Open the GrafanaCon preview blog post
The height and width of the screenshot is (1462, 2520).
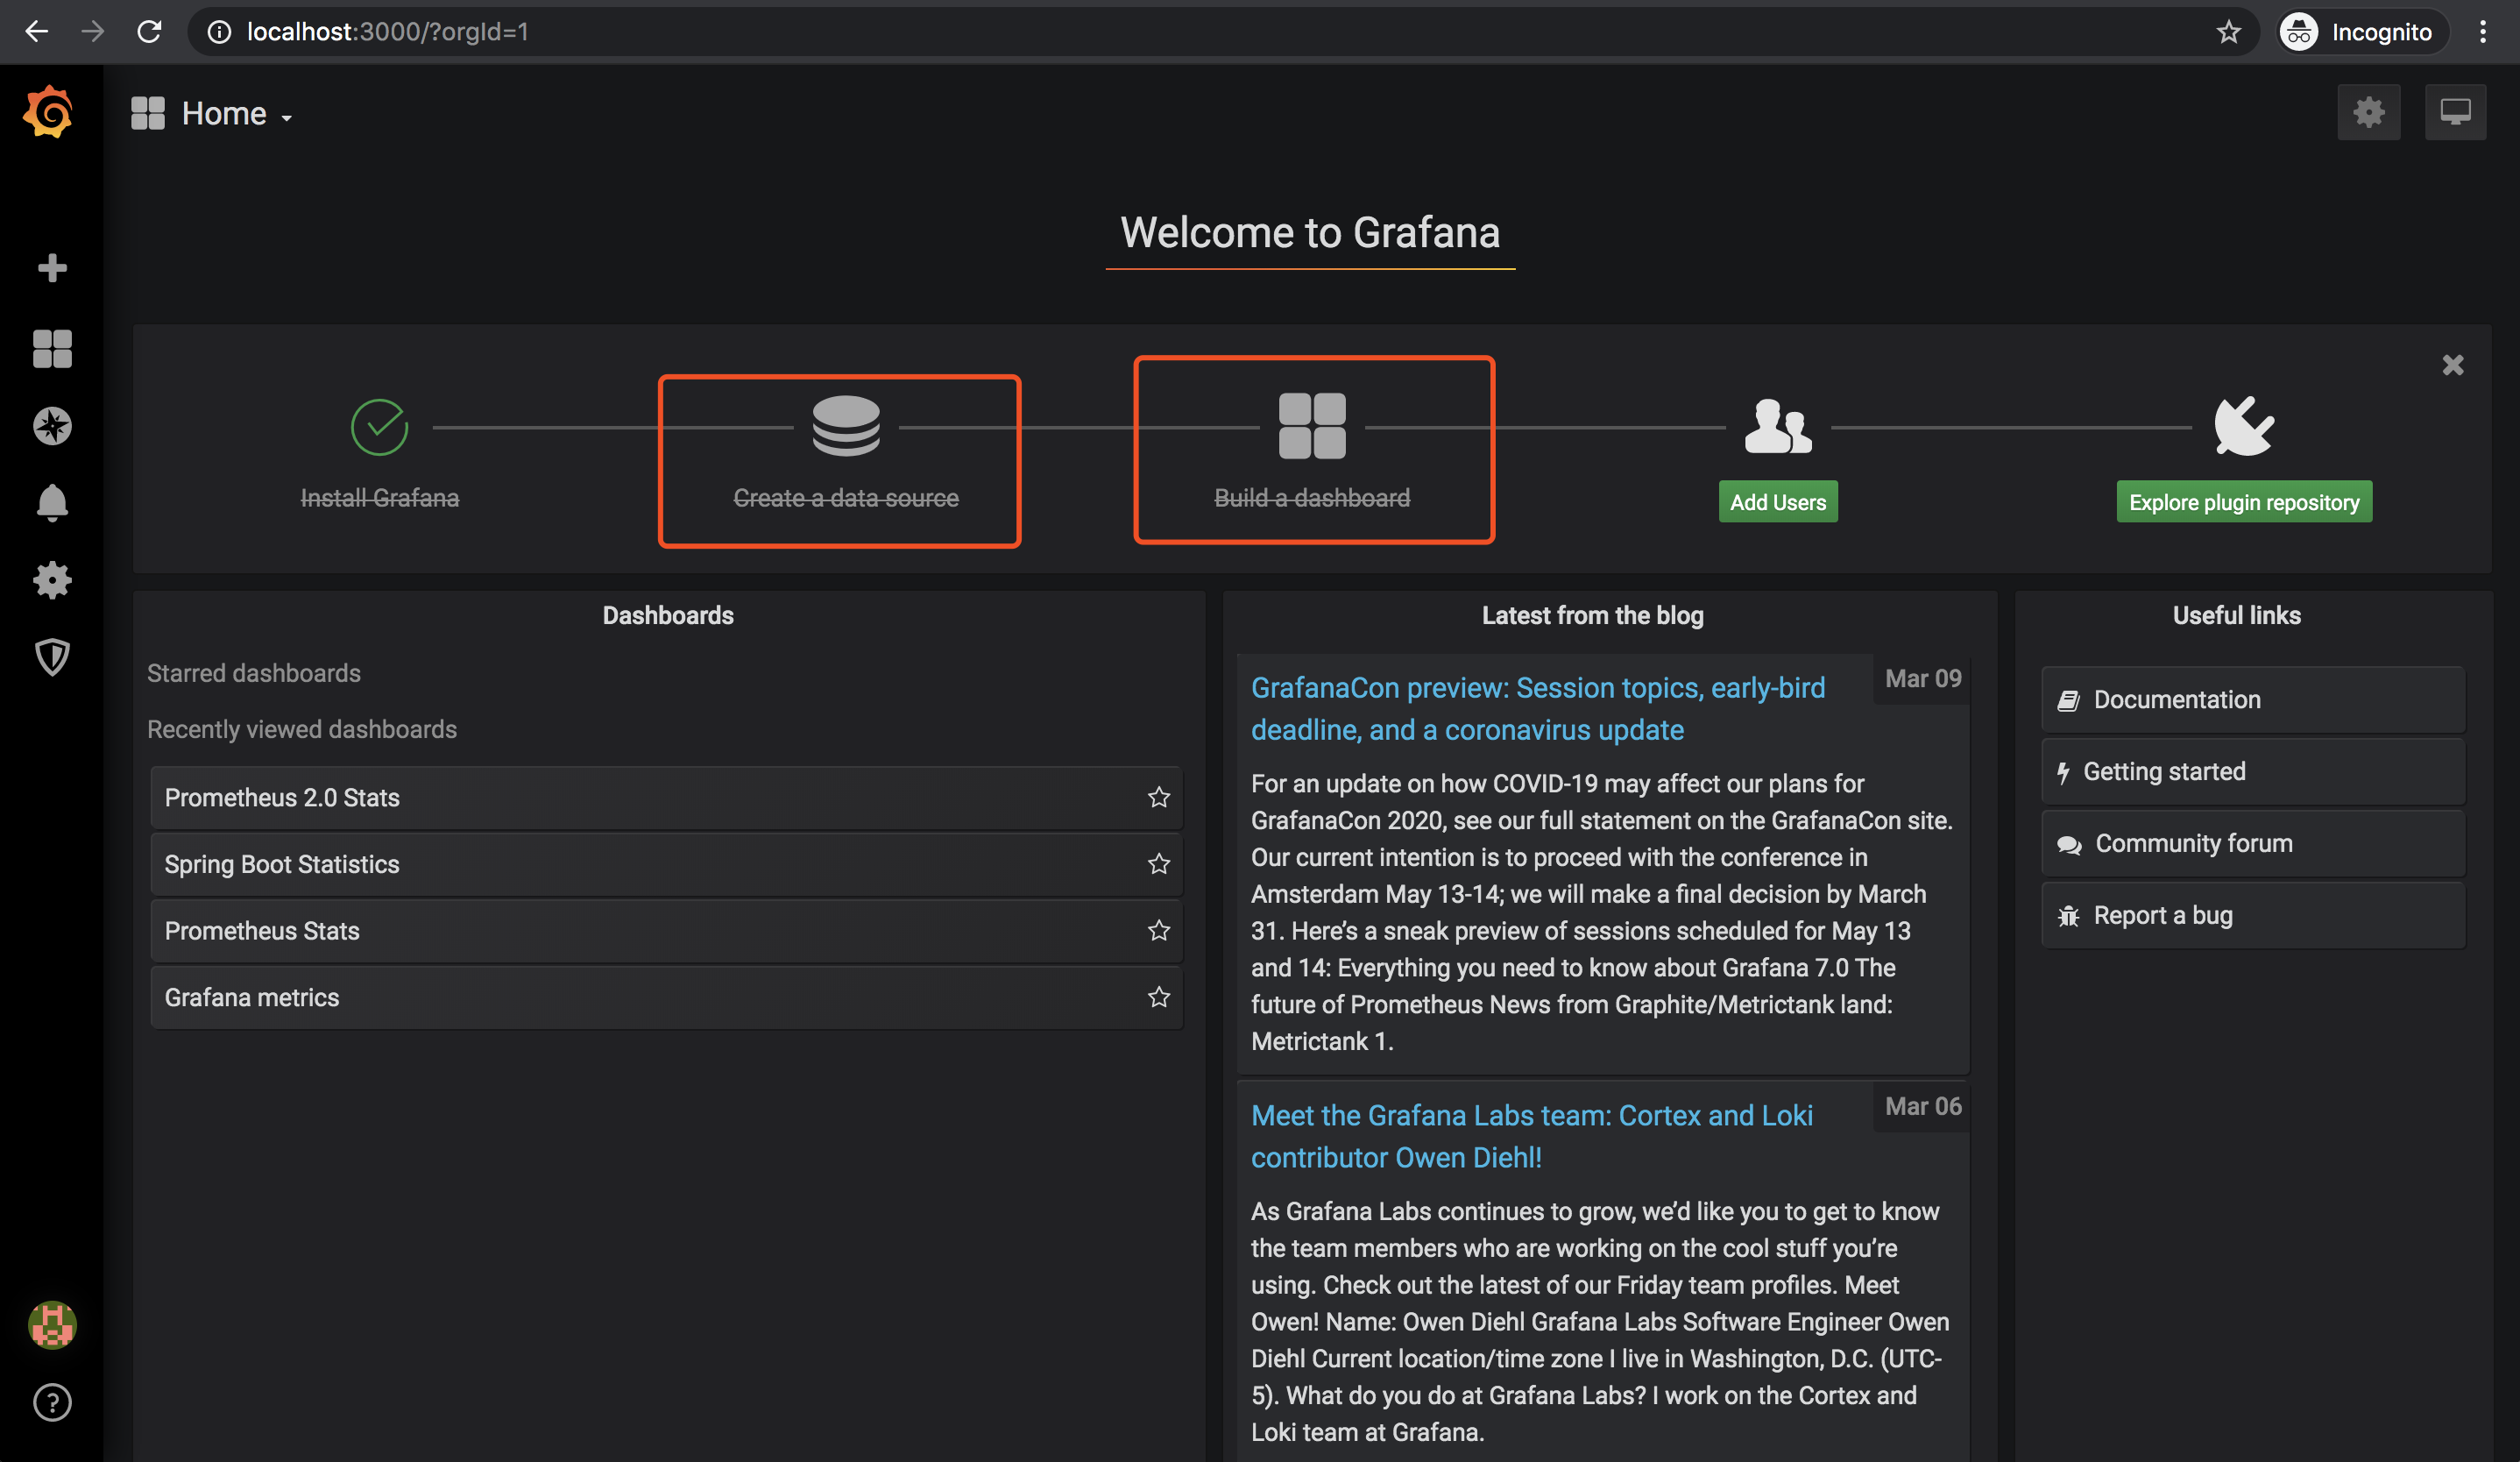pos(1538,709)
